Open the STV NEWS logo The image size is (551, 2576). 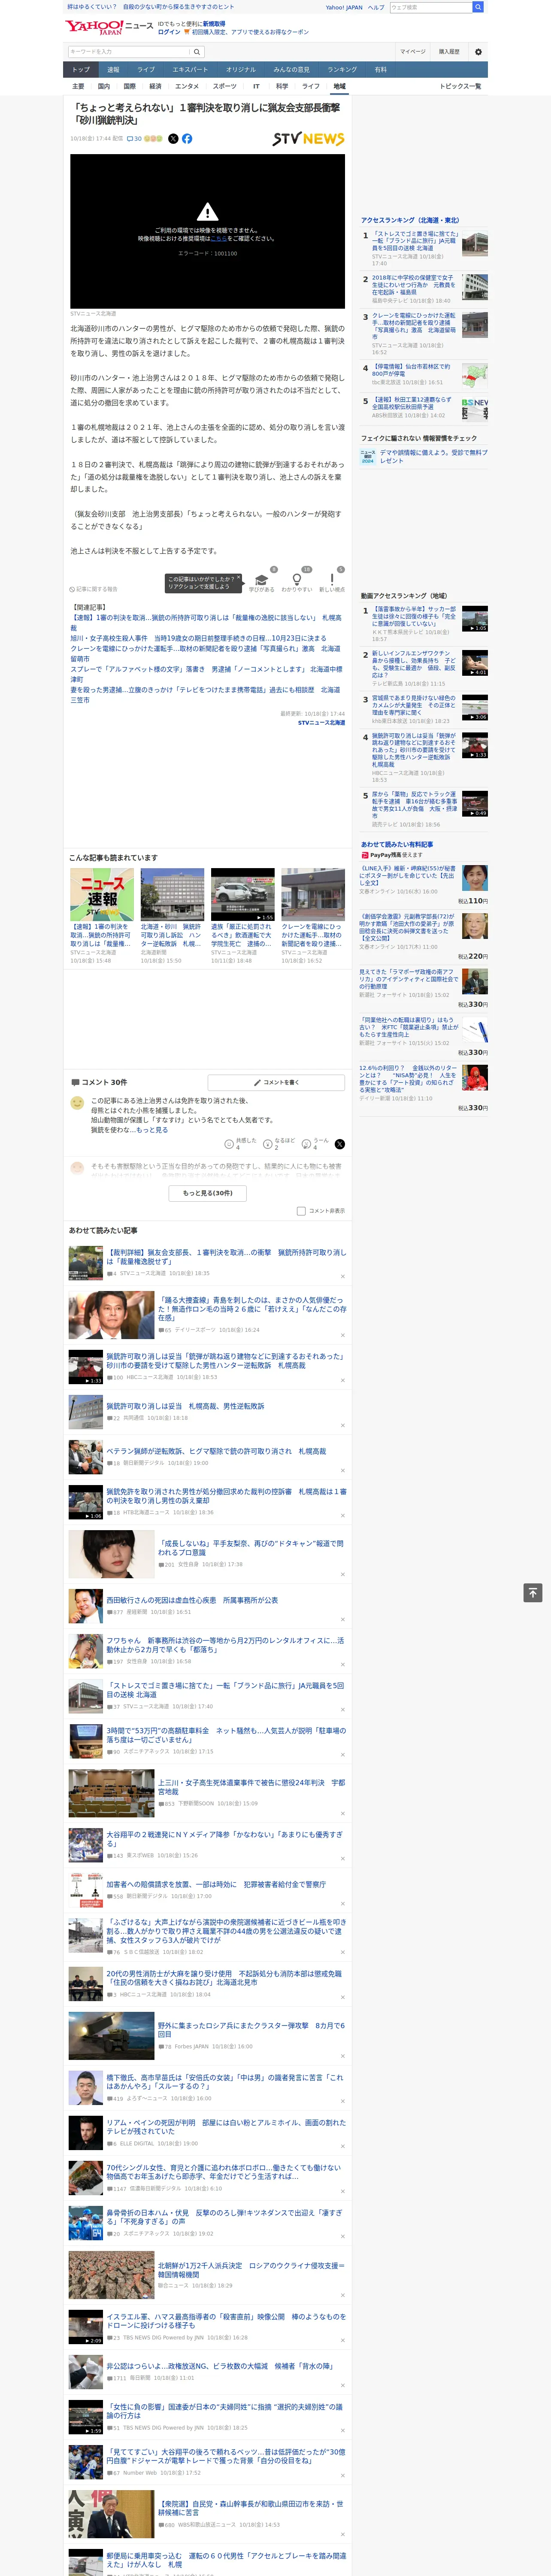(x=308, y=139)
